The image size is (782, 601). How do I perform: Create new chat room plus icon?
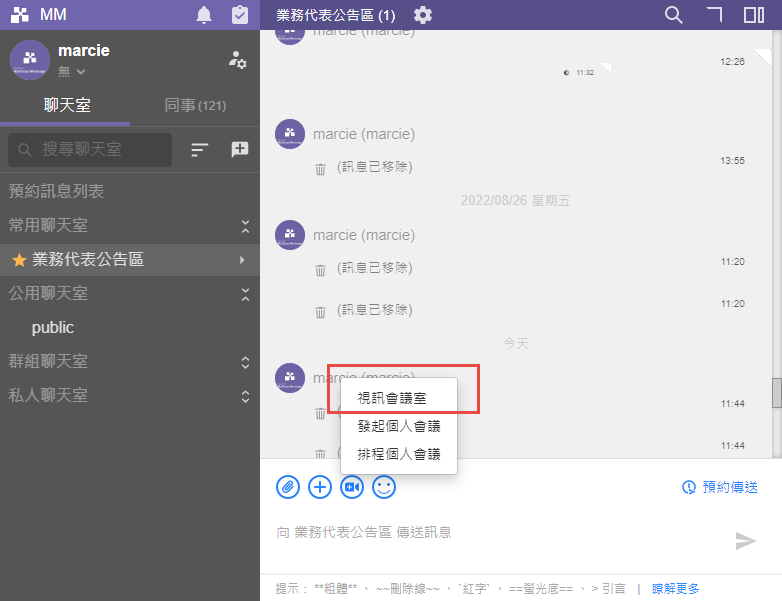tap(240, 149)
